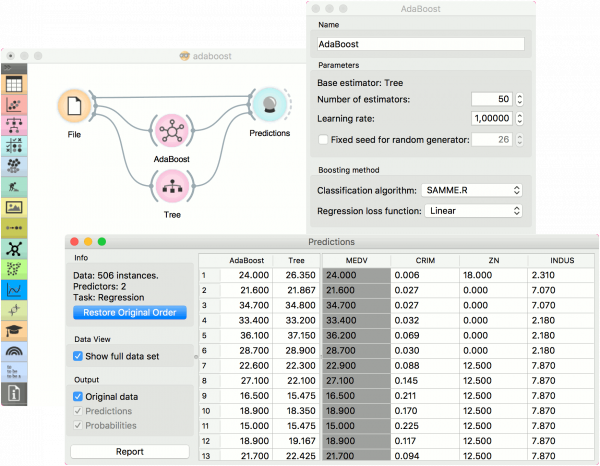Click the Report button
Viewport: 600px width, 466px height.
click(129, 451)
